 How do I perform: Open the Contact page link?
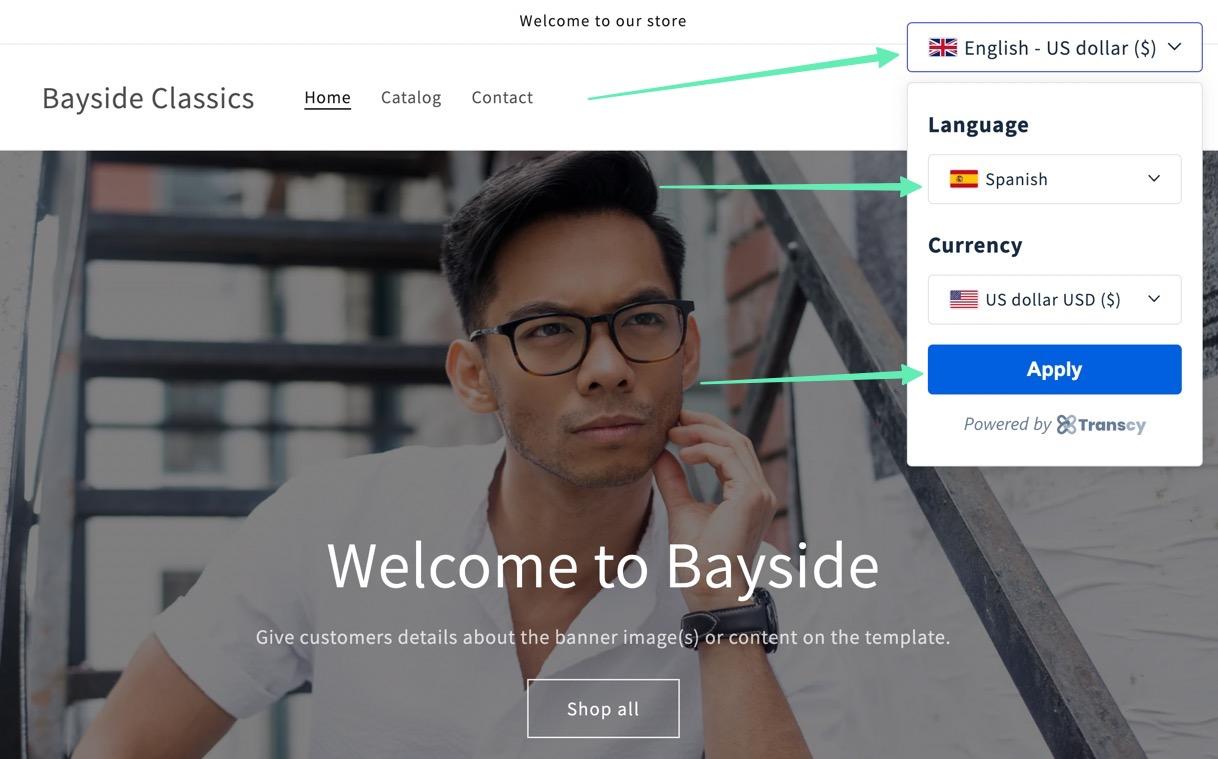502,97
